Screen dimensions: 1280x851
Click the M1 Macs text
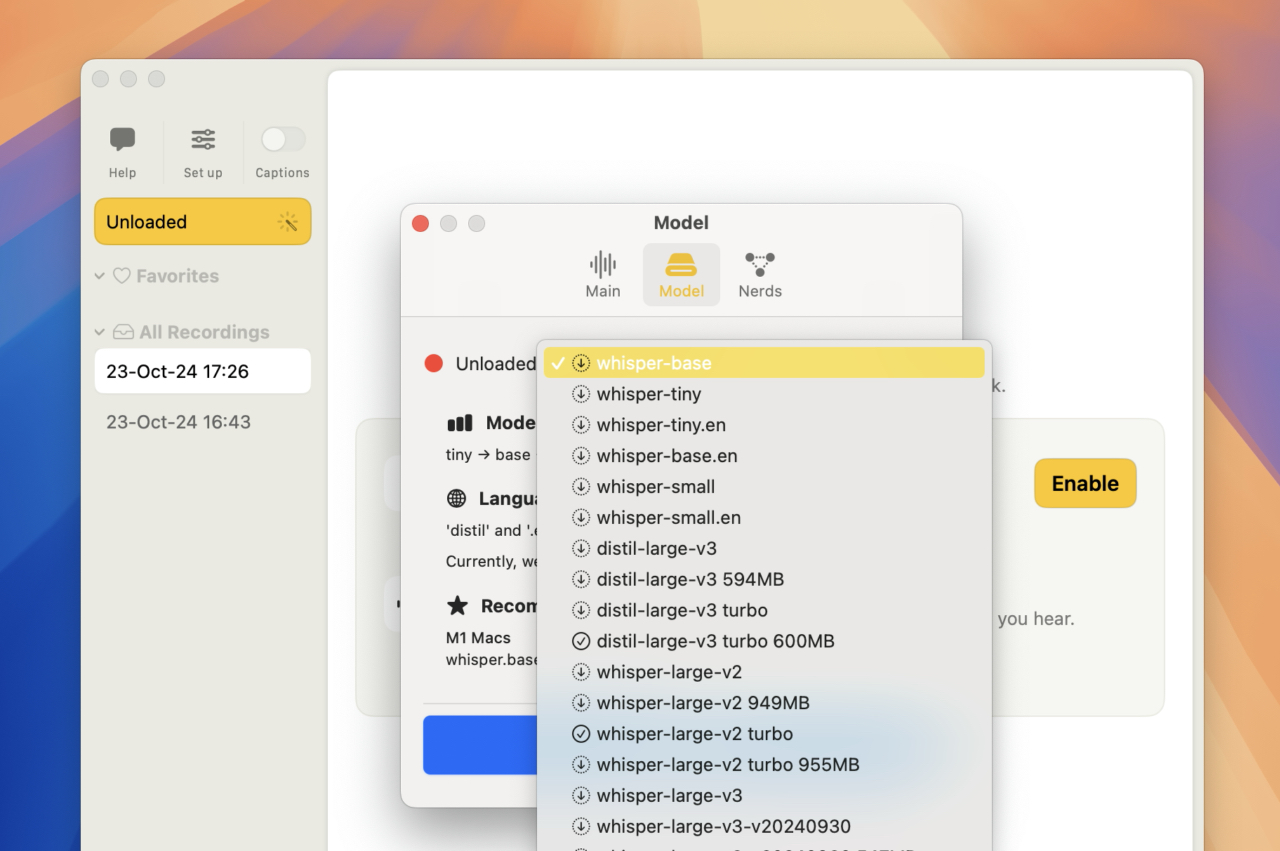(478, 638)
